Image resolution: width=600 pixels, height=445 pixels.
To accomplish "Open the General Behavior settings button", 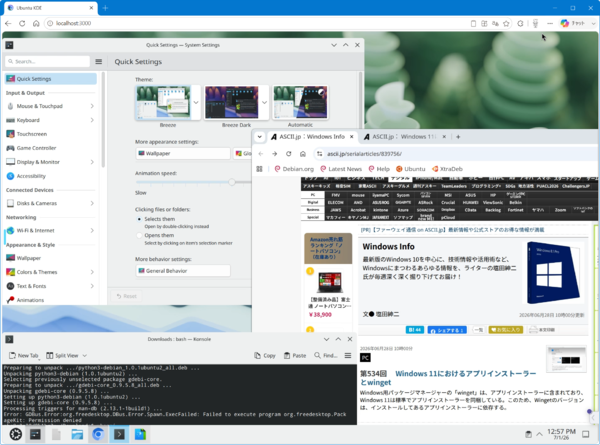I will coord(183,271).
